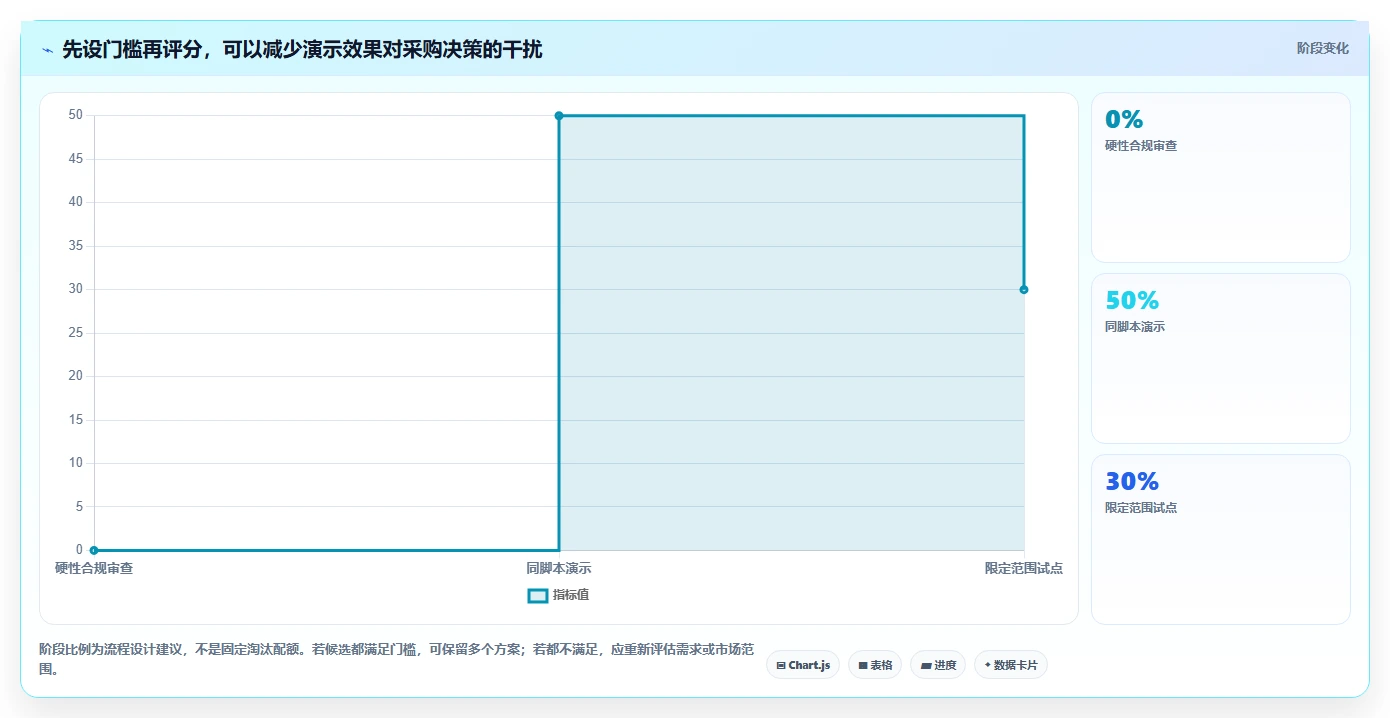Click the x-axis label 硬性合规审查
Viewport: 1390px width, 718px height.
[94, 568]
